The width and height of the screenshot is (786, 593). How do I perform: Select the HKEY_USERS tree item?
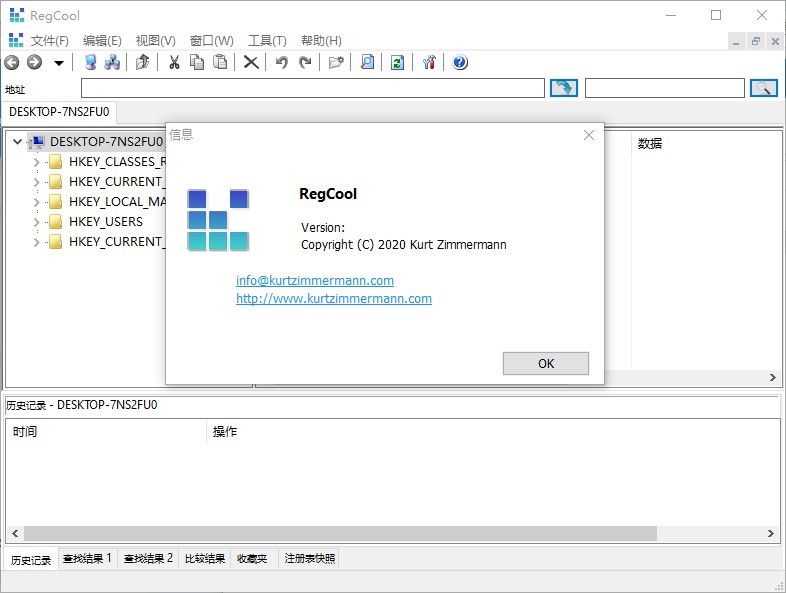(106, 222)
